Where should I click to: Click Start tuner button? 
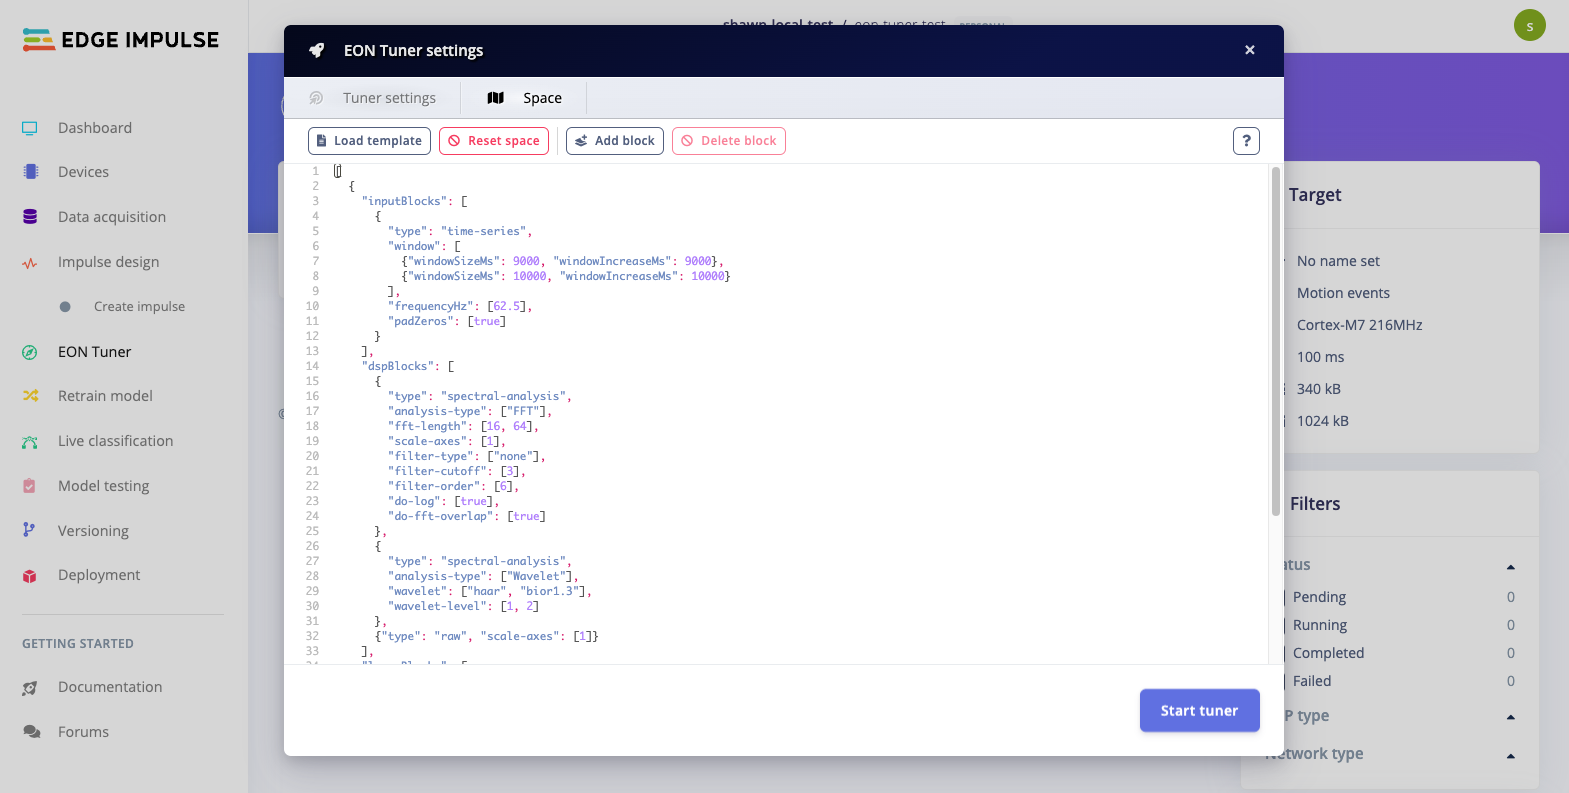pos(1200,711)
